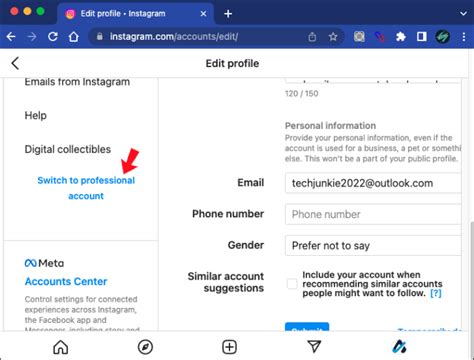
Task: Open Chrome three-dot menu
Action: point(464,36)
